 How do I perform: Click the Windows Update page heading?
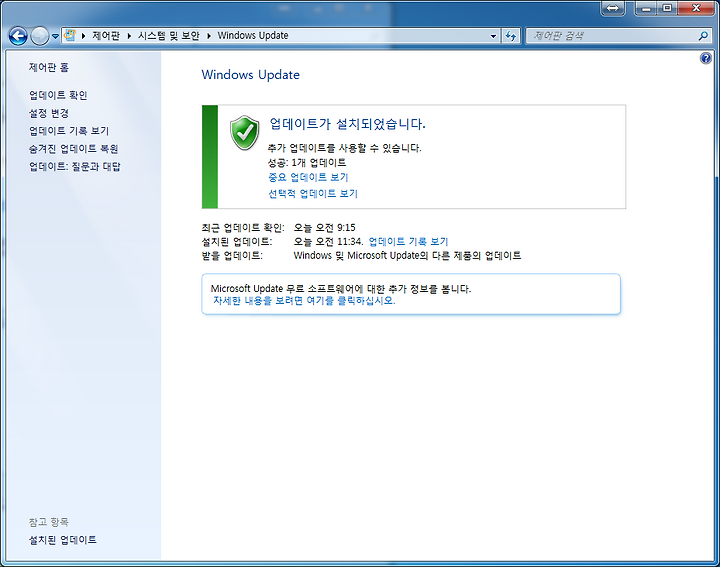251,75
